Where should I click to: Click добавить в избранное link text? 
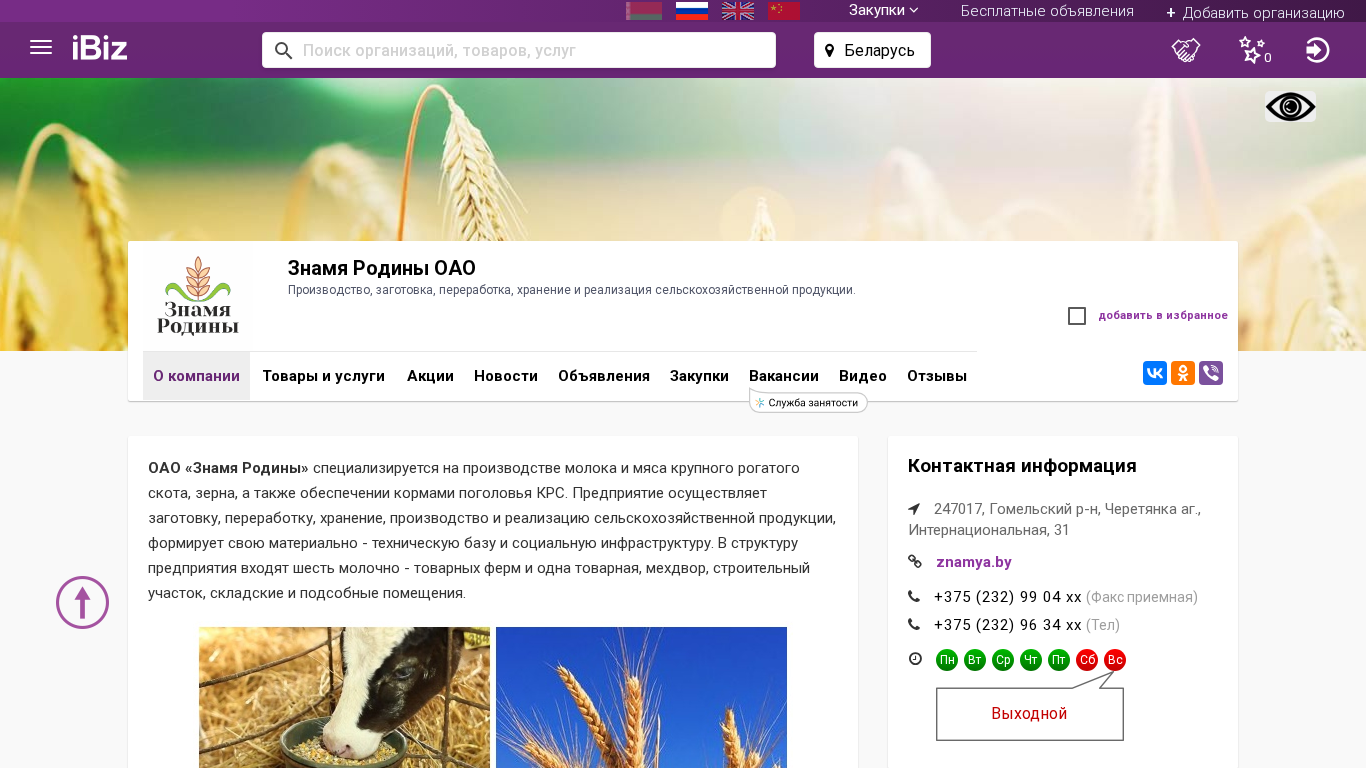pos(1163,316)
